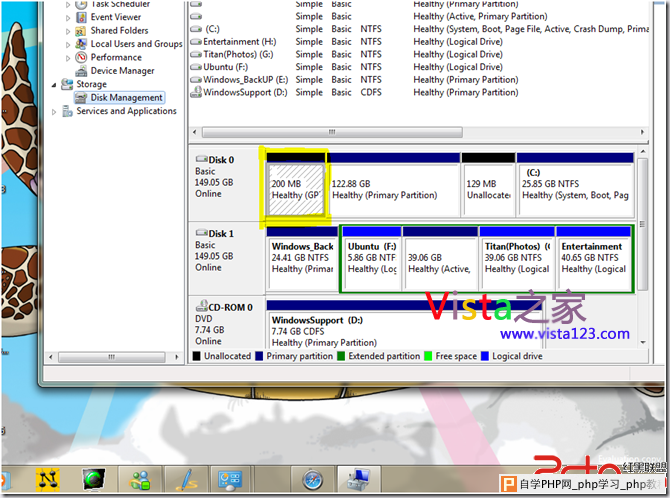Click the Disk 0 drive icon
The image size is (670, 498).
click(201, 159)
